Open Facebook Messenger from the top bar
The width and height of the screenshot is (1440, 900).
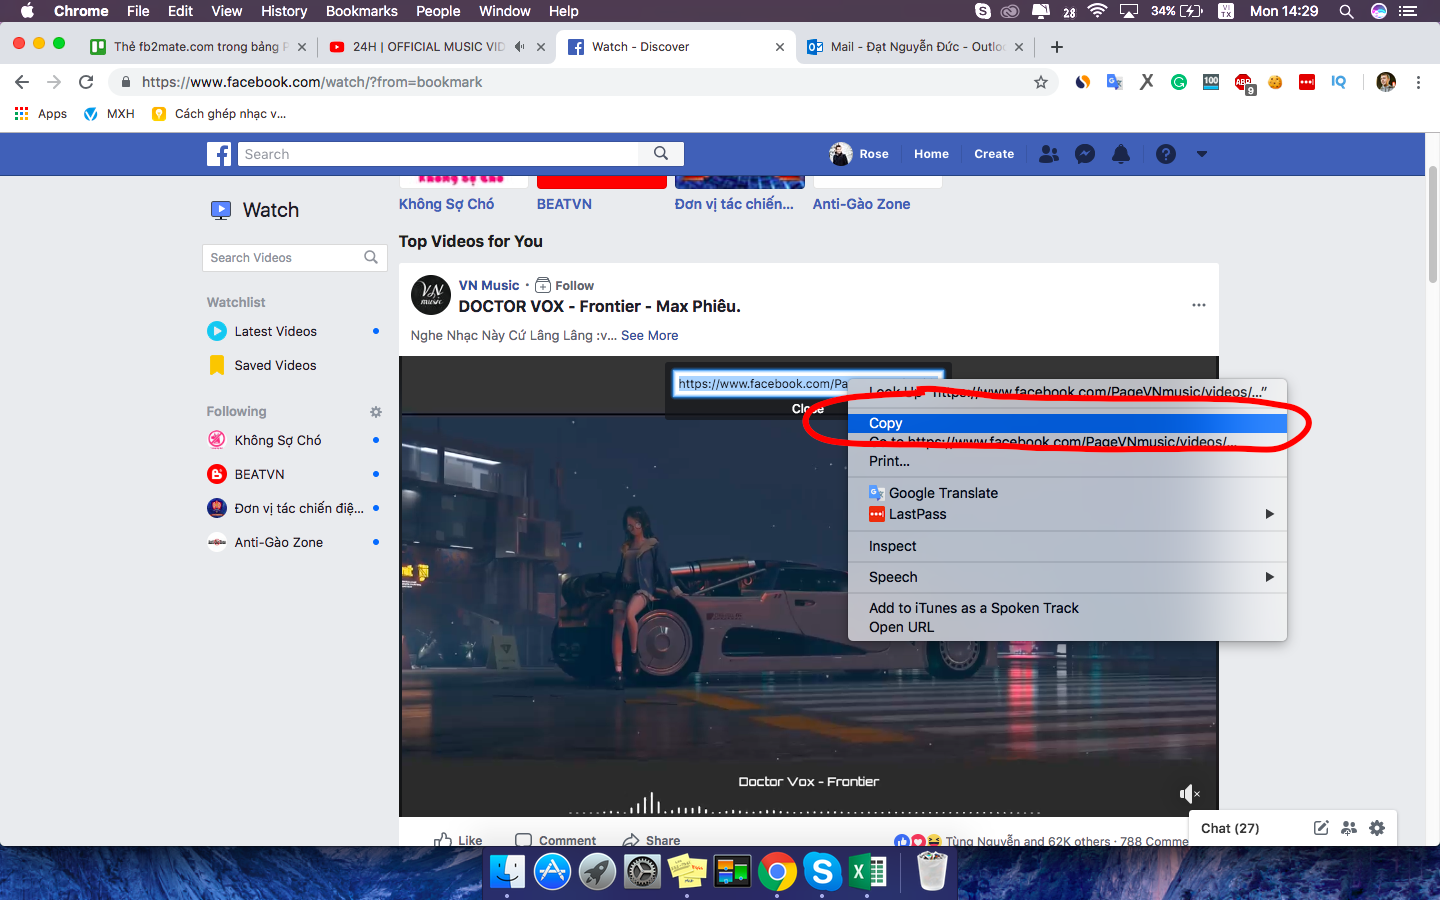click(x=1084, y=154)
